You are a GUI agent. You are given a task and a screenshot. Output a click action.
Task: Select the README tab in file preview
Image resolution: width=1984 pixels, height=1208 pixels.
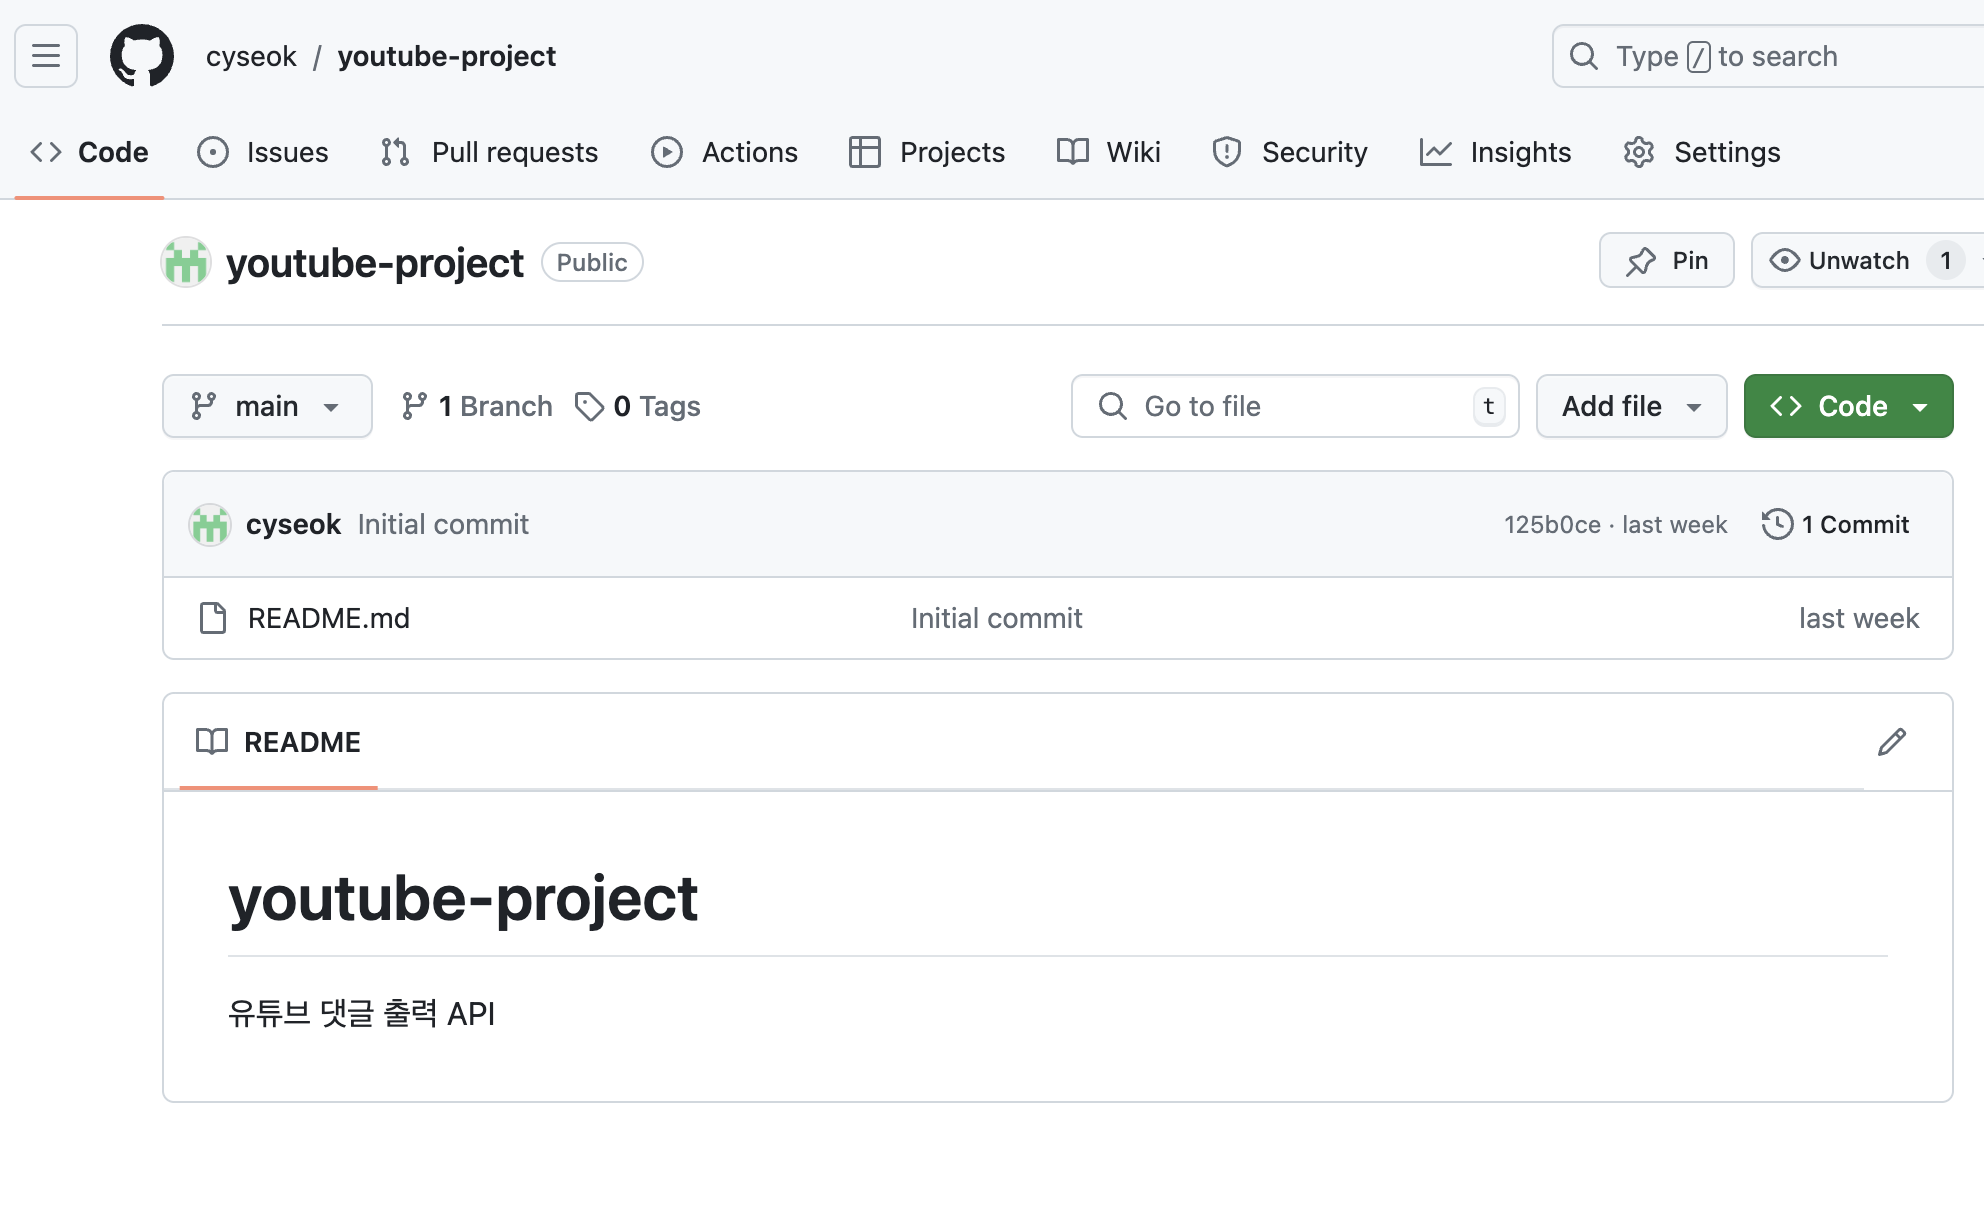tap(278, 742)
